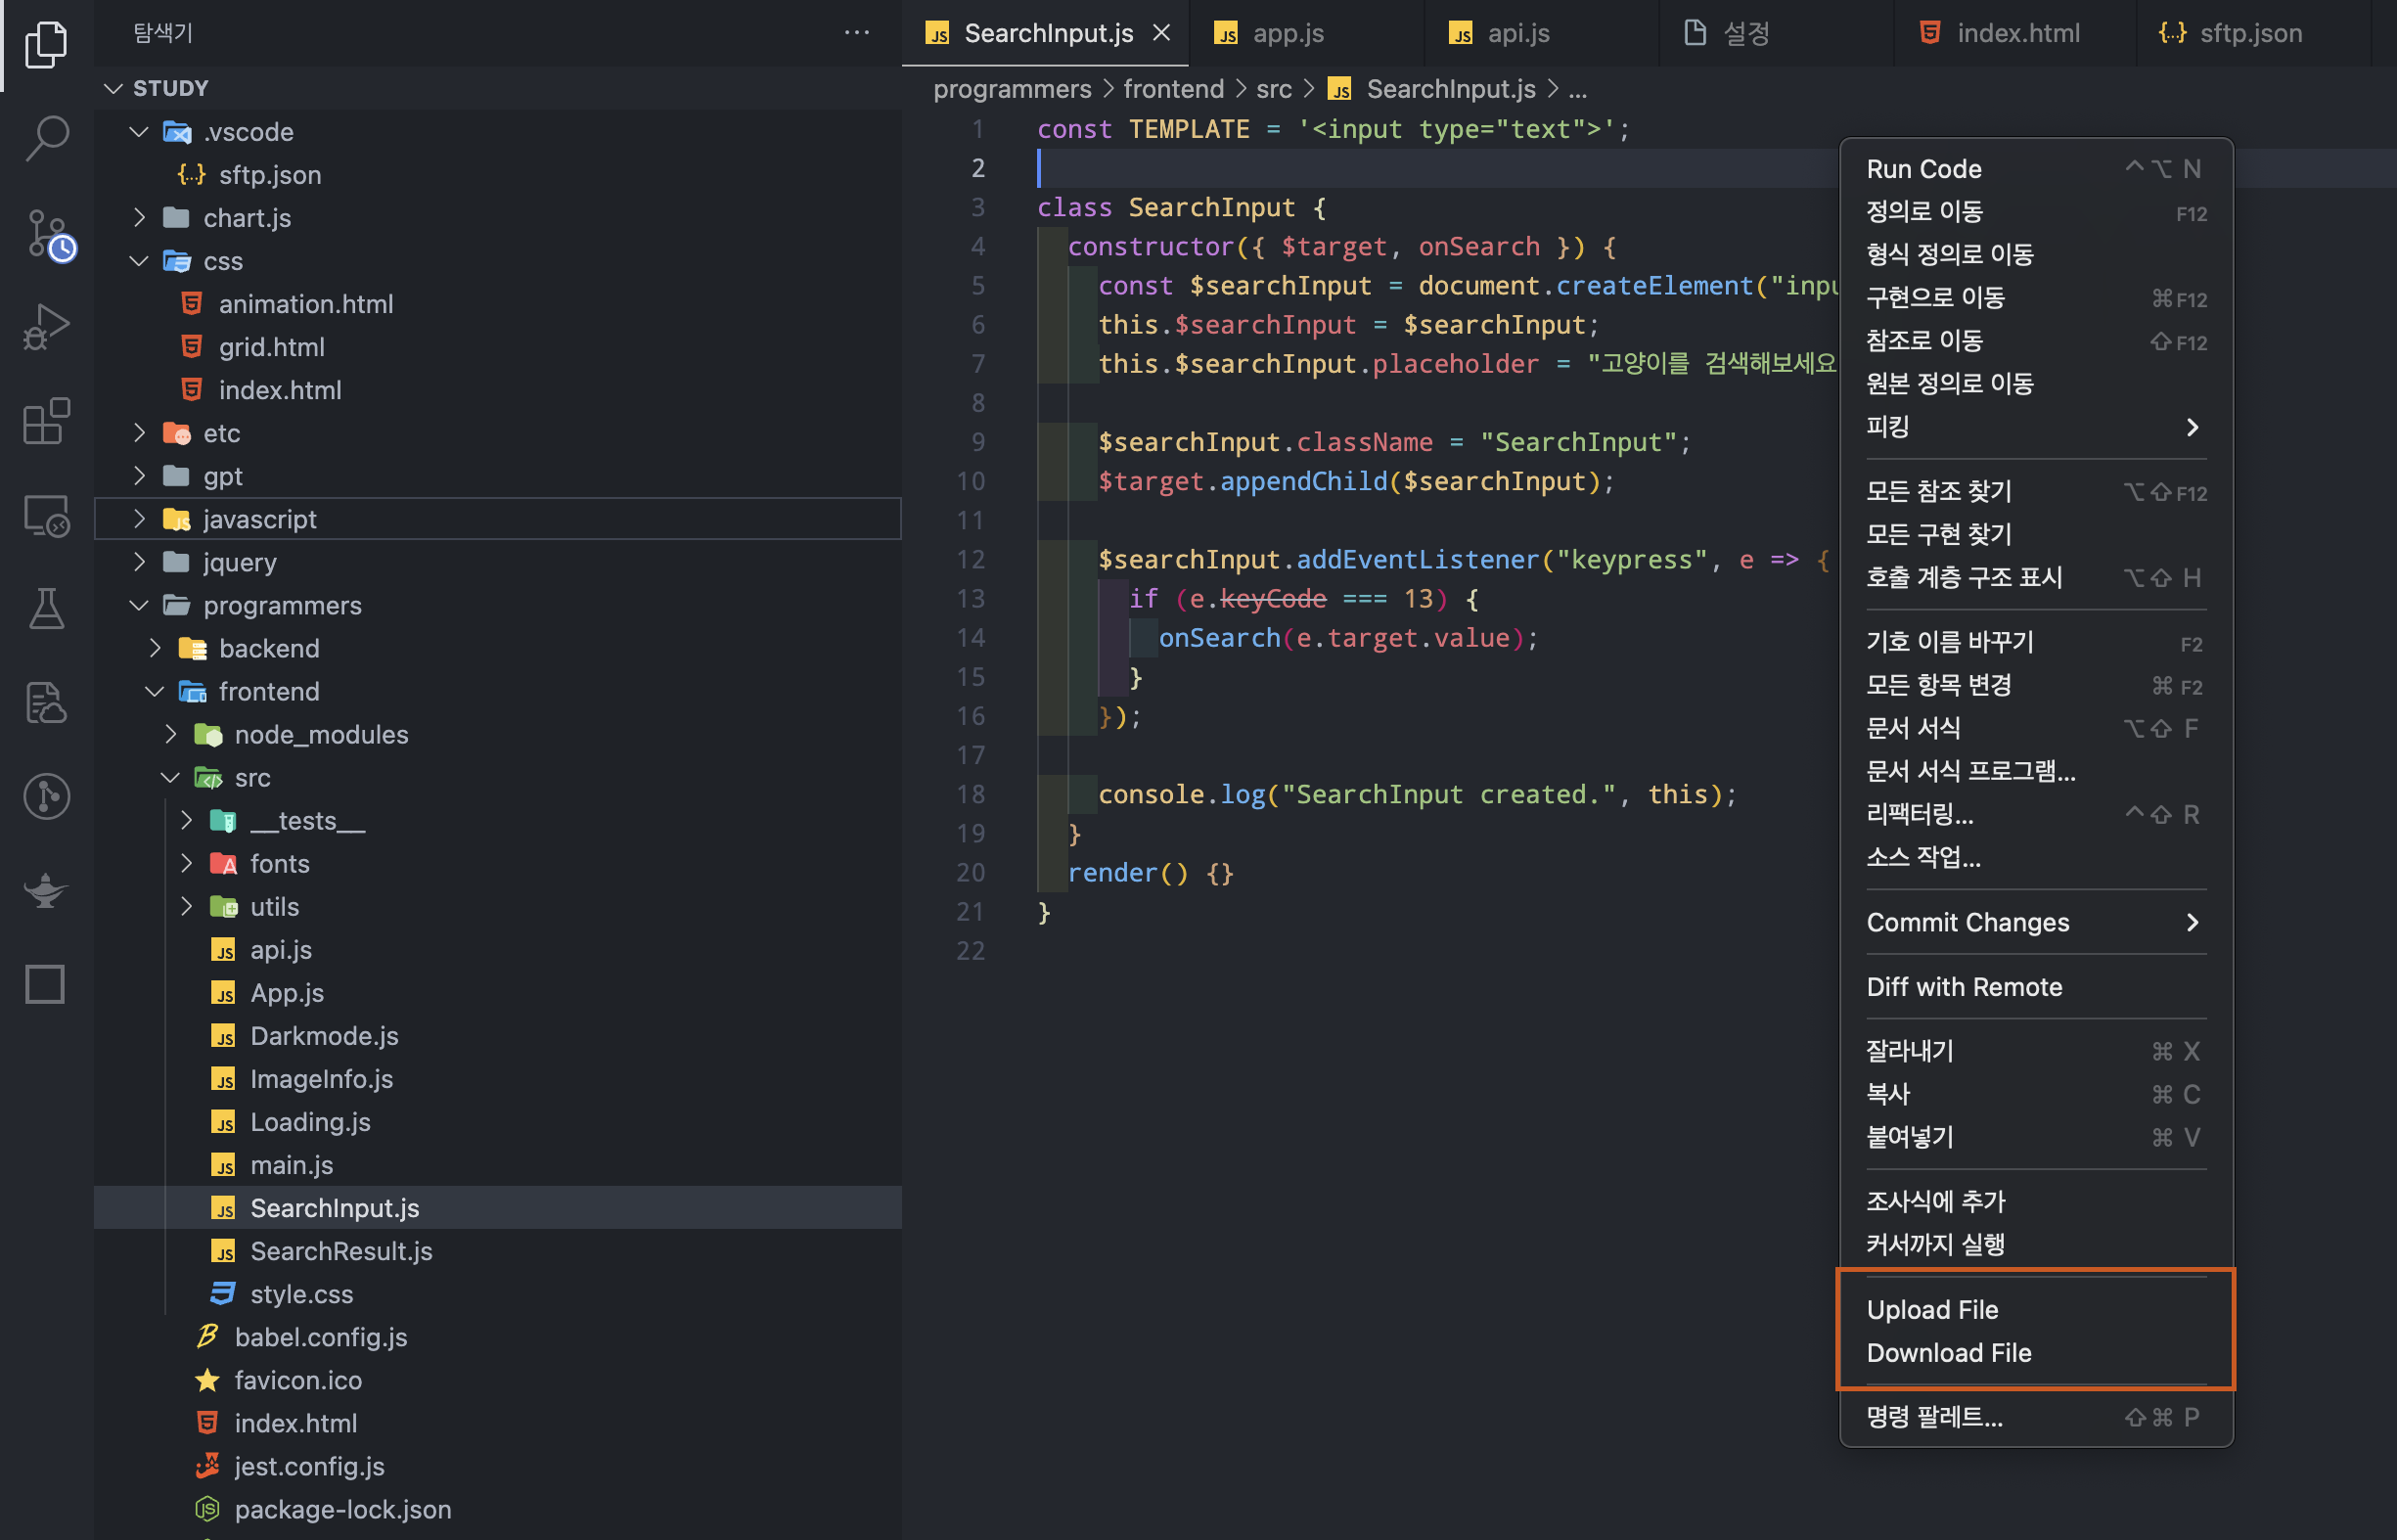Switch to the api.js editor tab
The image size is (2397, 1540).
coord(1517,33)
